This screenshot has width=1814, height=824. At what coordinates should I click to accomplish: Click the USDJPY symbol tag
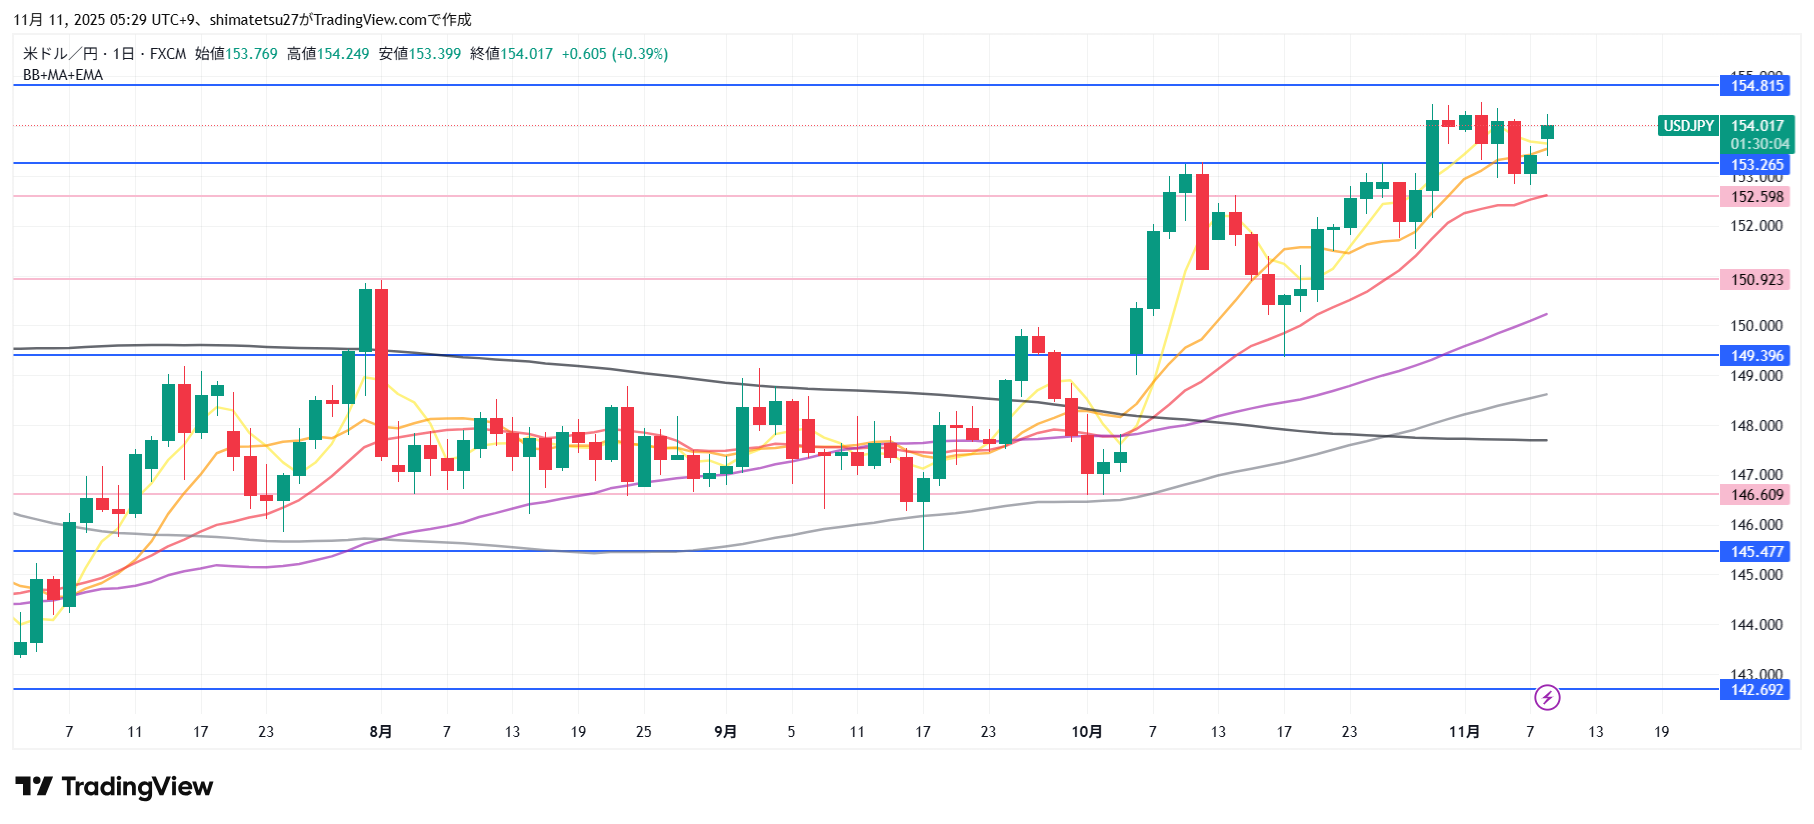coord(1688,126)
